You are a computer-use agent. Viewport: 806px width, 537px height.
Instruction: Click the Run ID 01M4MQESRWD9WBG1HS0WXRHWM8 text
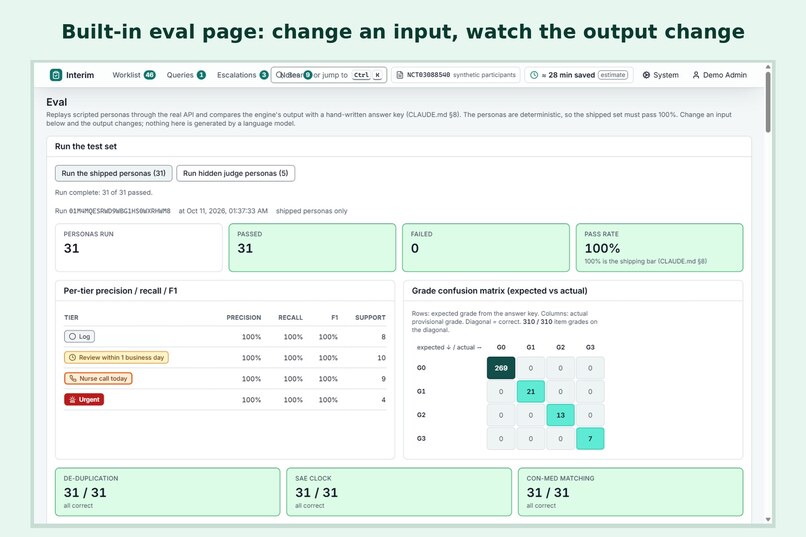tap(119, 211)
